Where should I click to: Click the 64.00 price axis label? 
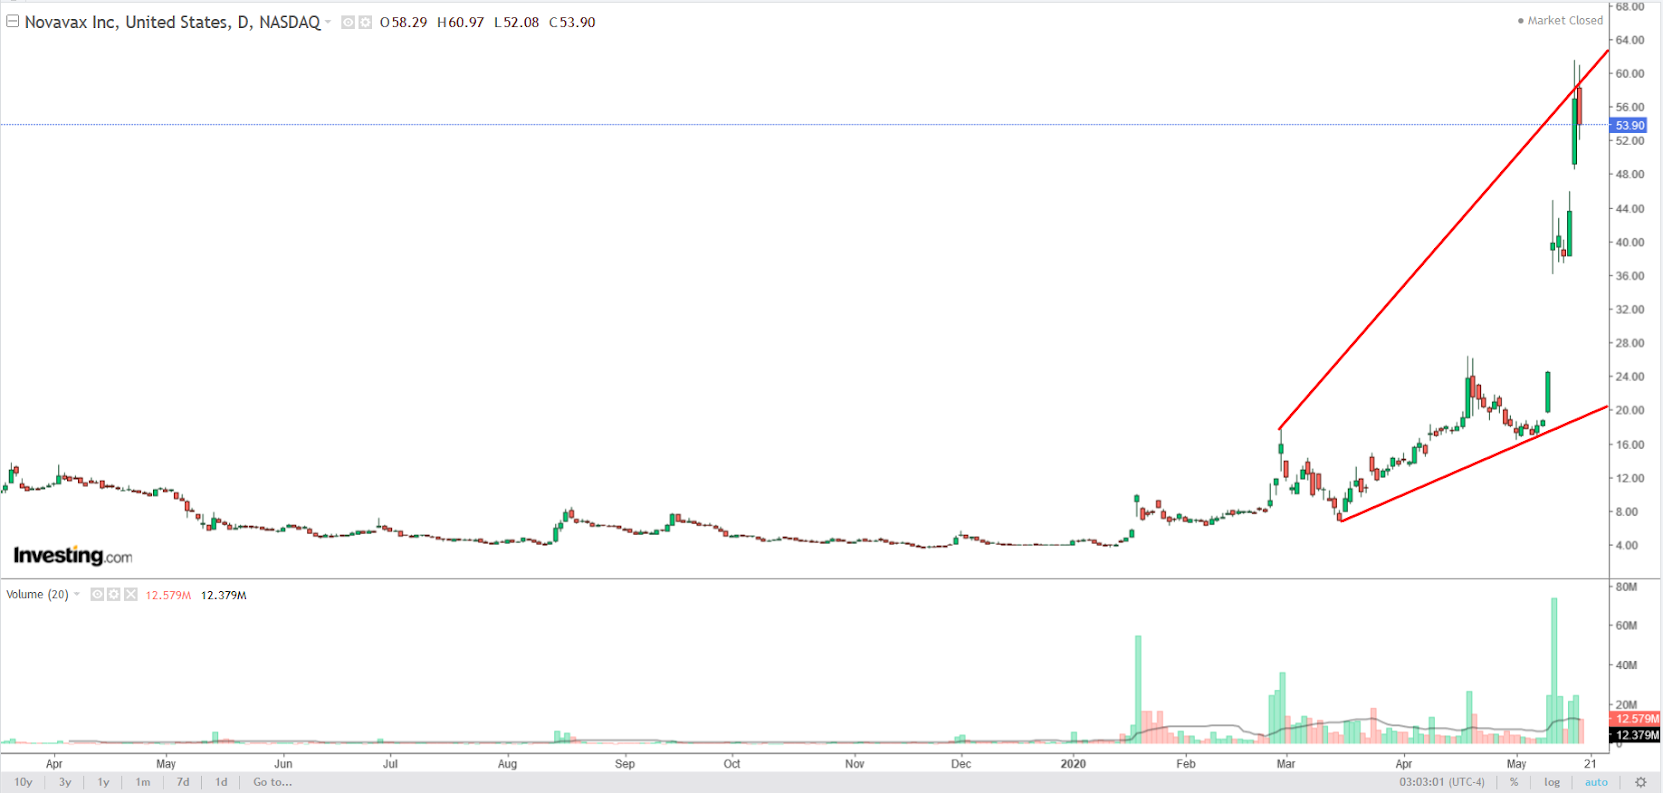(x=1630, y=40)
